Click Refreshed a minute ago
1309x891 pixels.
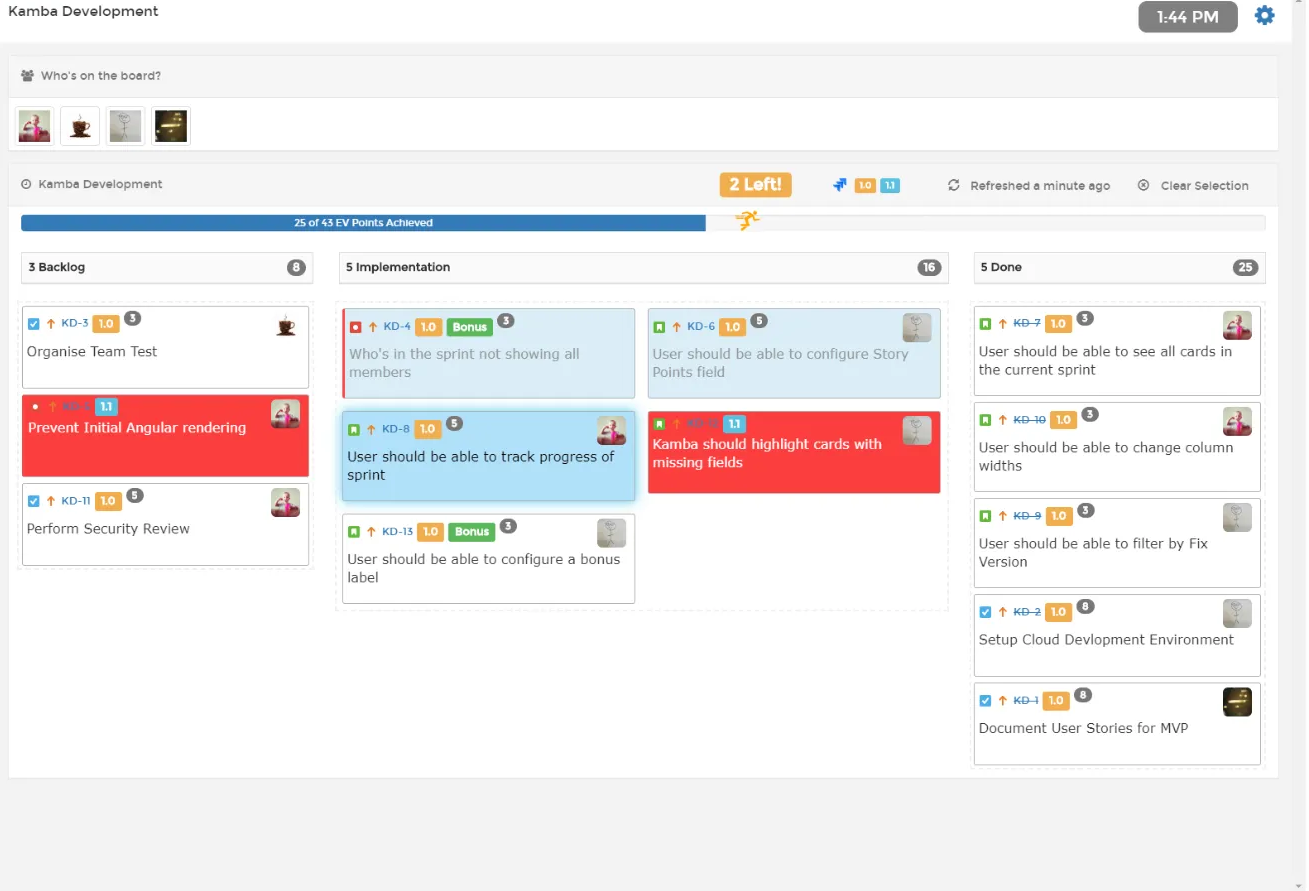tap(1040, 186)
